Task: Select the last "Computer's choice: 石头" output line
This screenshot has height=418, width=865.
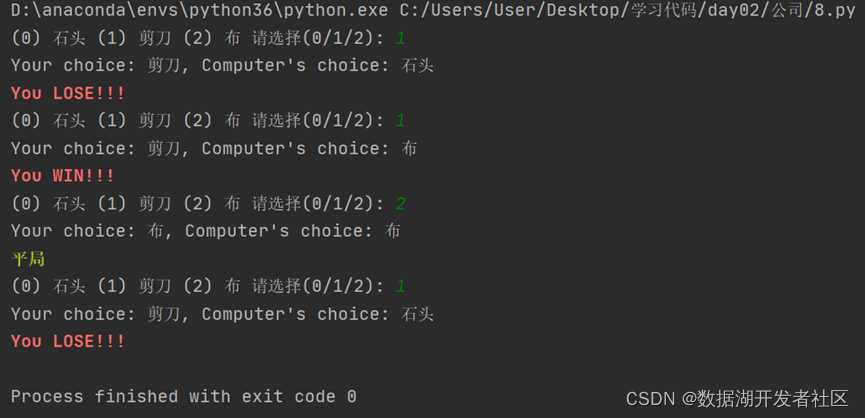Action: [318, 314]
